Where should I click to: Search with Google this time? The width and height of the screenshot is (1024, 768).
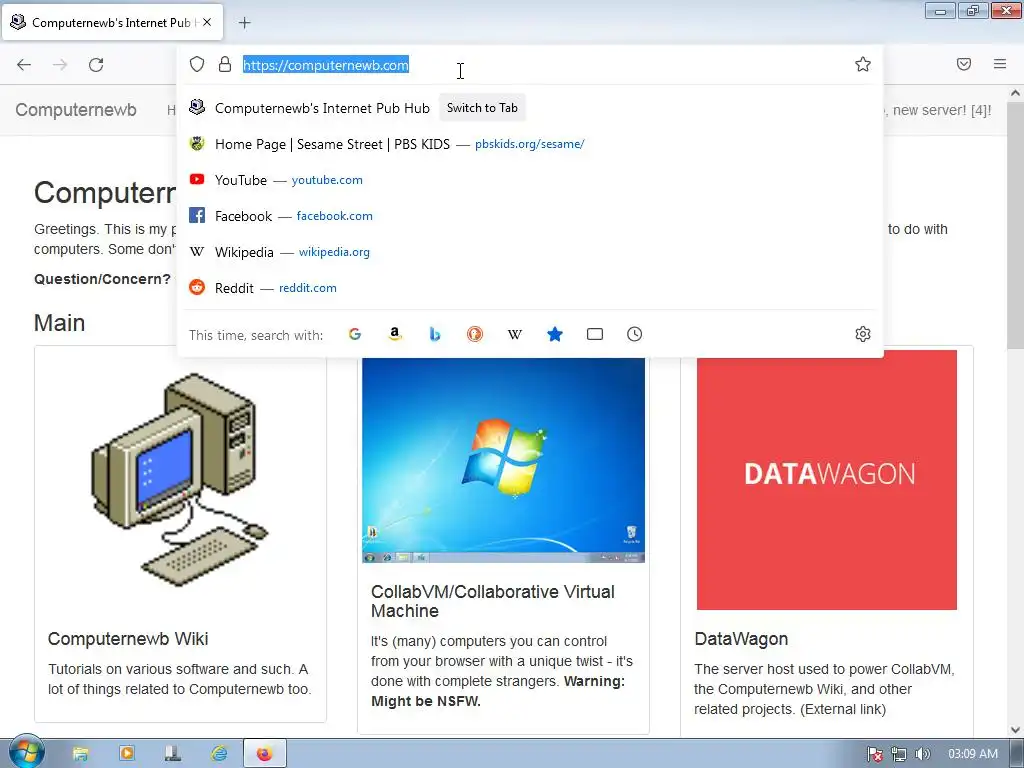point(355,334)
